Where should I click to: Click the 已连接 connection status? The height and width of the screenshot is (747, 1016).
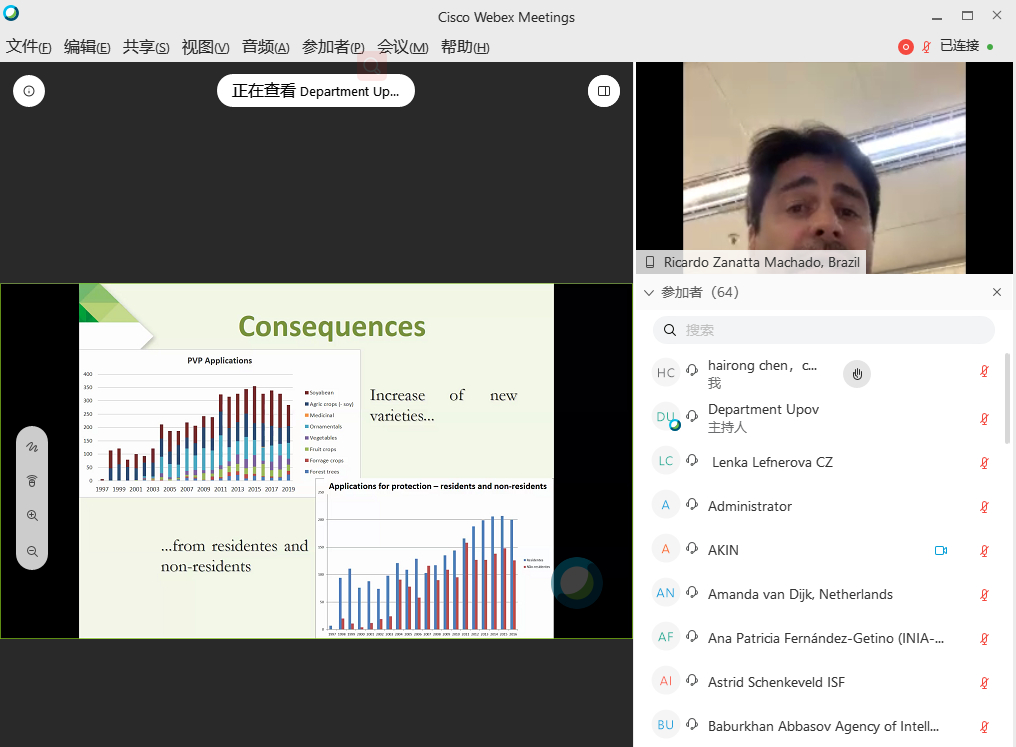pyautogui.click(x=959, y=45)
